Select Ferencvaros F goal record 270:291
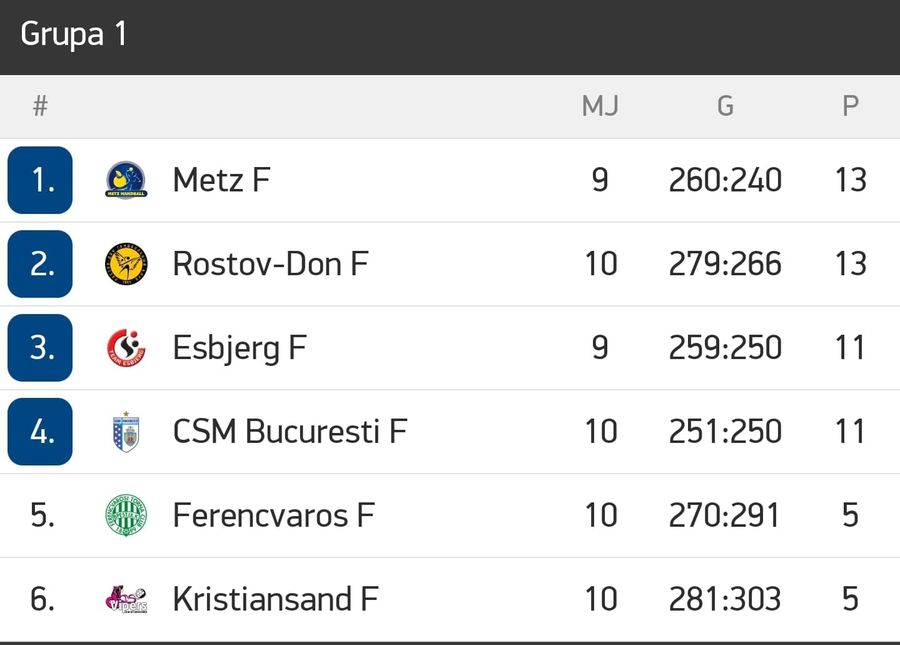900x645 pixels. [724, 515]
